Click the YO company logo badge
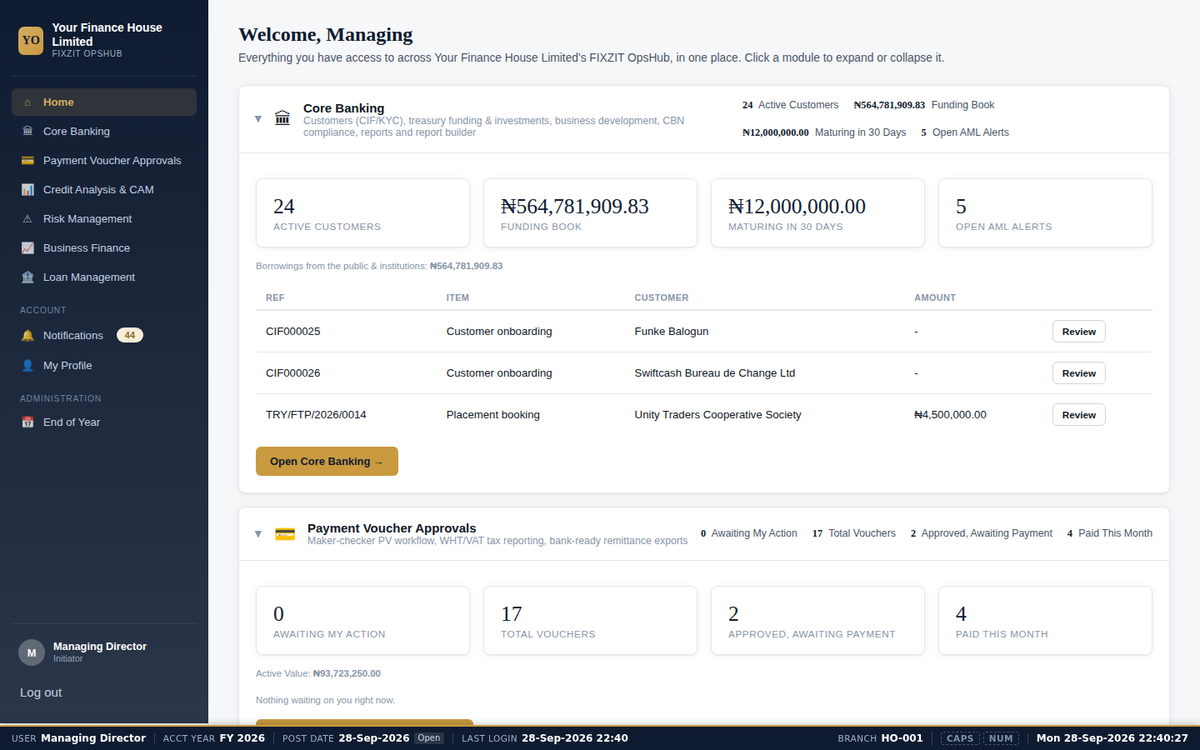Image resolution: width=1200 pixels, height=750 pixels. tap(31, 41)
